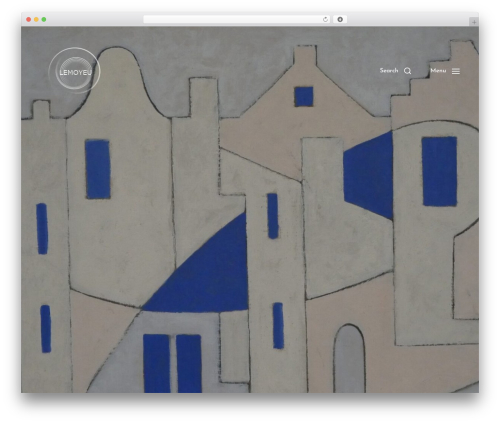Maximize the window with the green button
This screenshot has width=500, height=423.
[x=44, y=19]
